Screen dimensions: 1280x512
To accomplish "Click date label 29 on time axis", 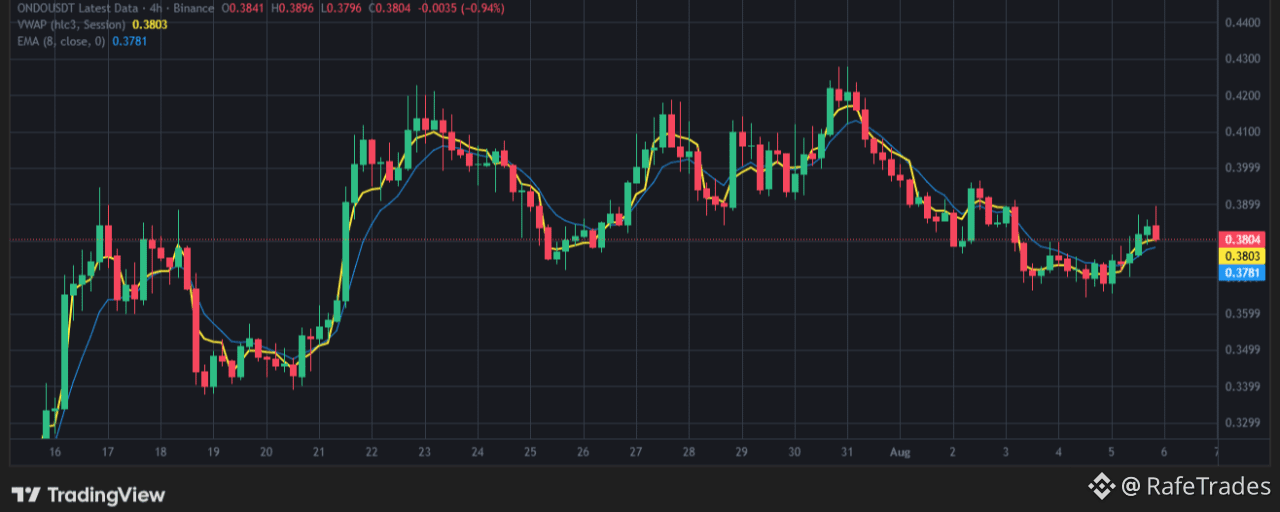I will coord(741,452).
